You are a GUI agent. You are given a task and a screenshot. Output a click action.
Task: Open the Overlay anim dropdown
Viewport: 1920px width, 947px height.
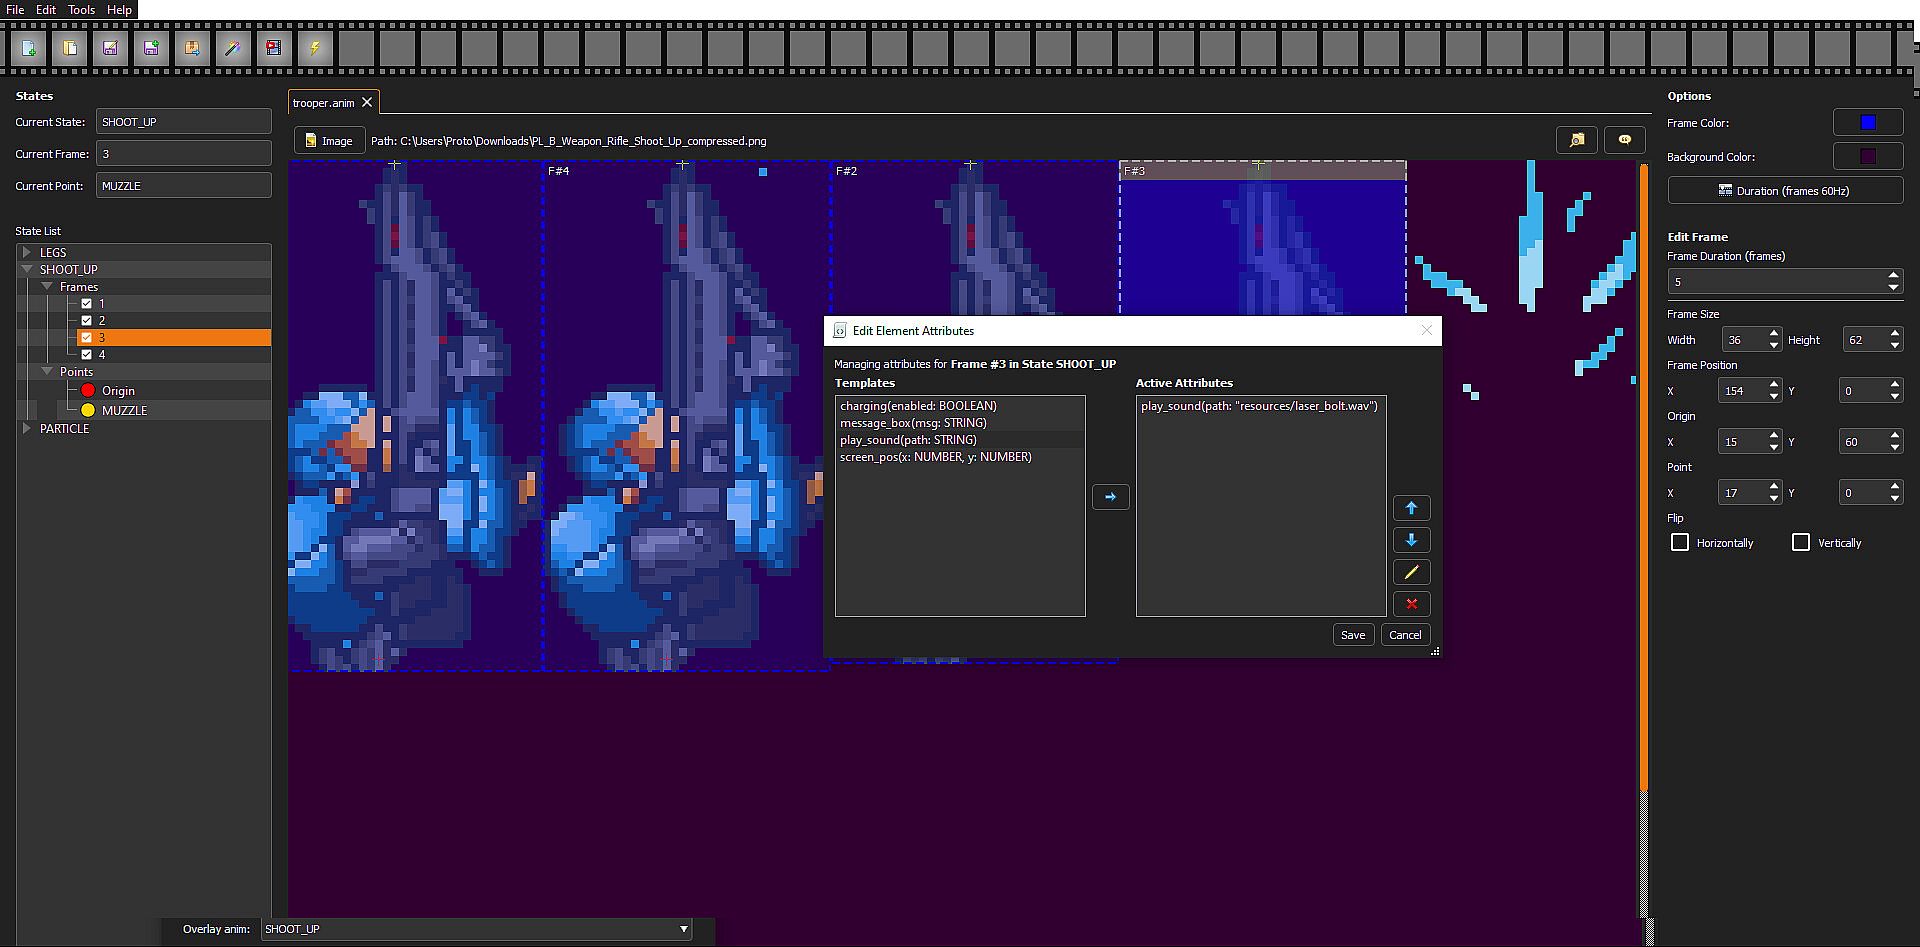click(476, 929)
